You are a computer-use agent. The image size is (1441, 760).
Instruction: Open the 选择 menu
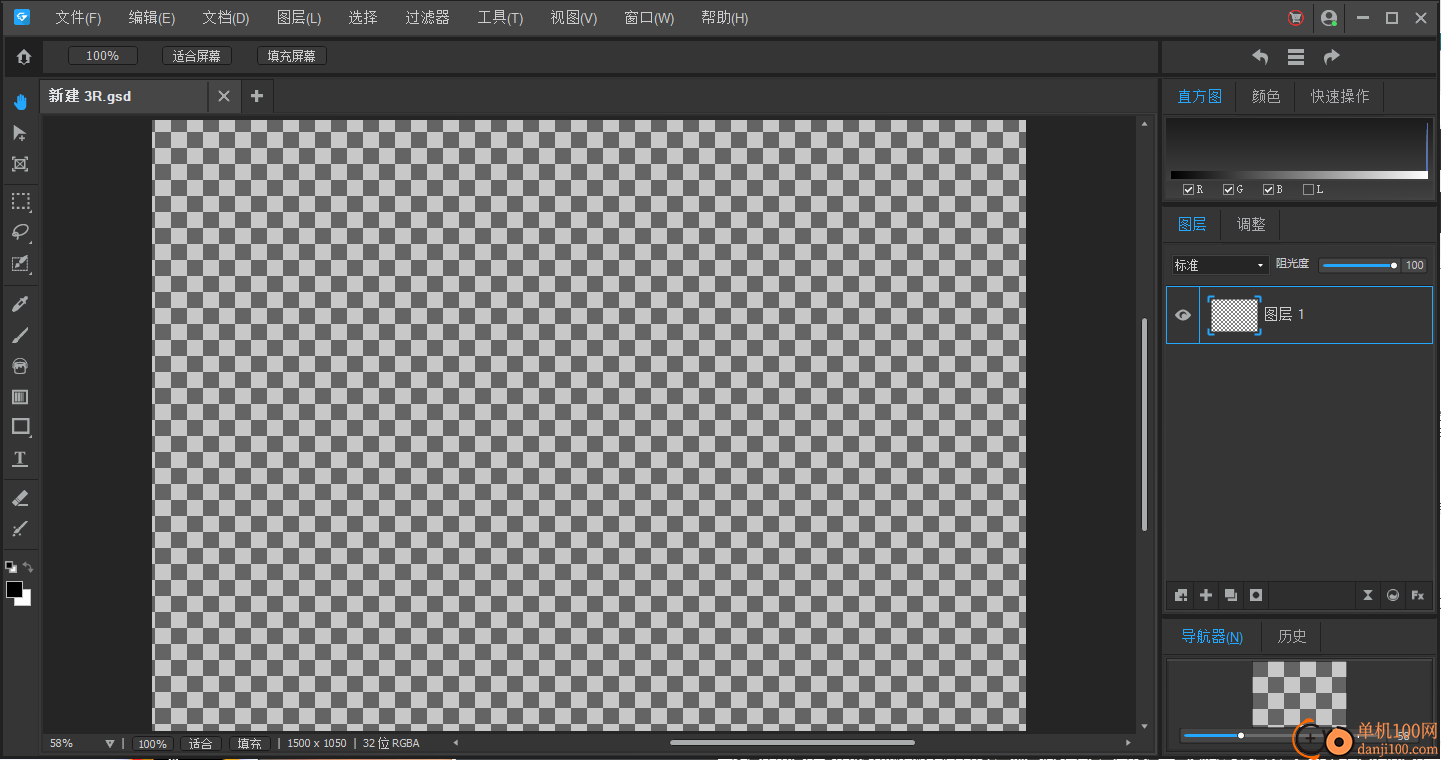363,18
